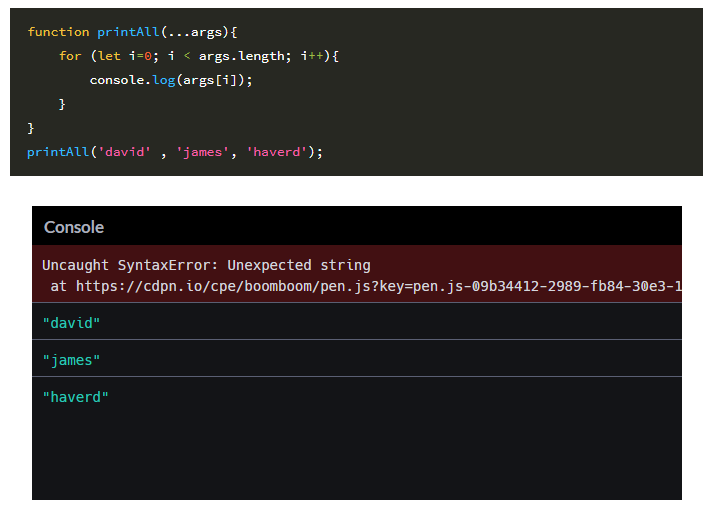
Task: Click the 'james' string in the code
Action: pos(202,152)
